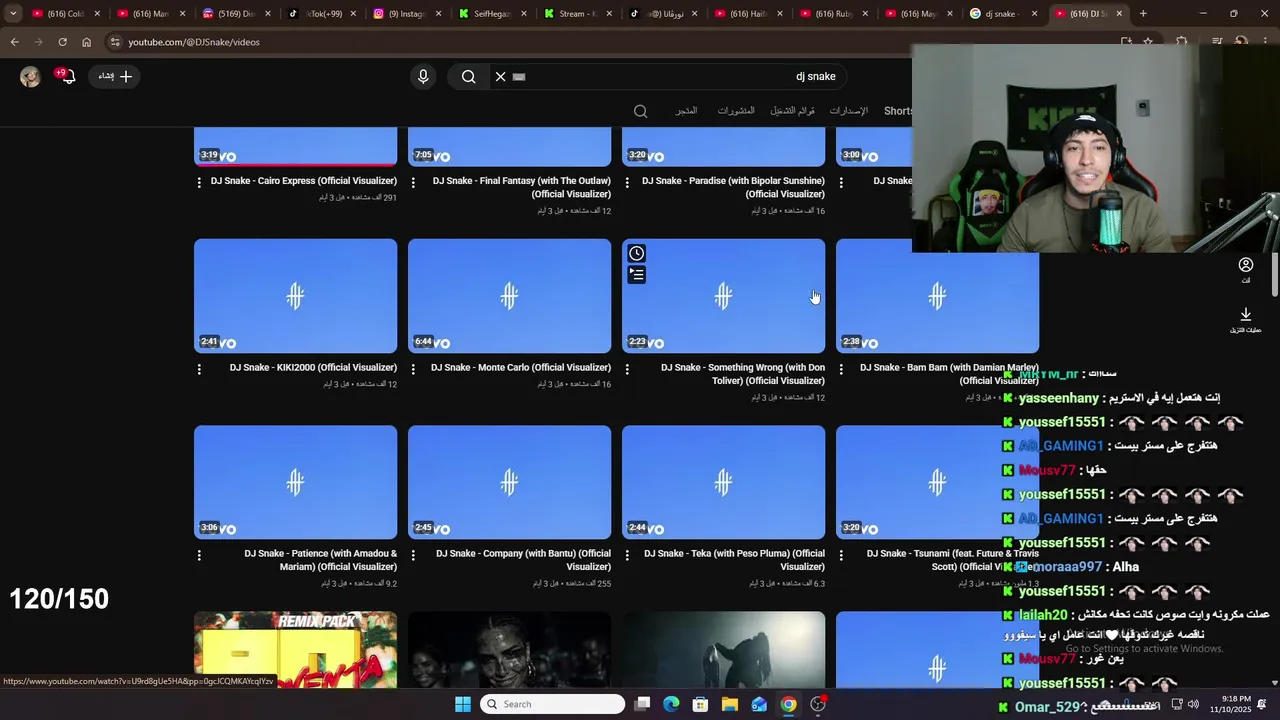
Task: Click the magnifier search icon beside the search box
Action: (x=468, y=76)
